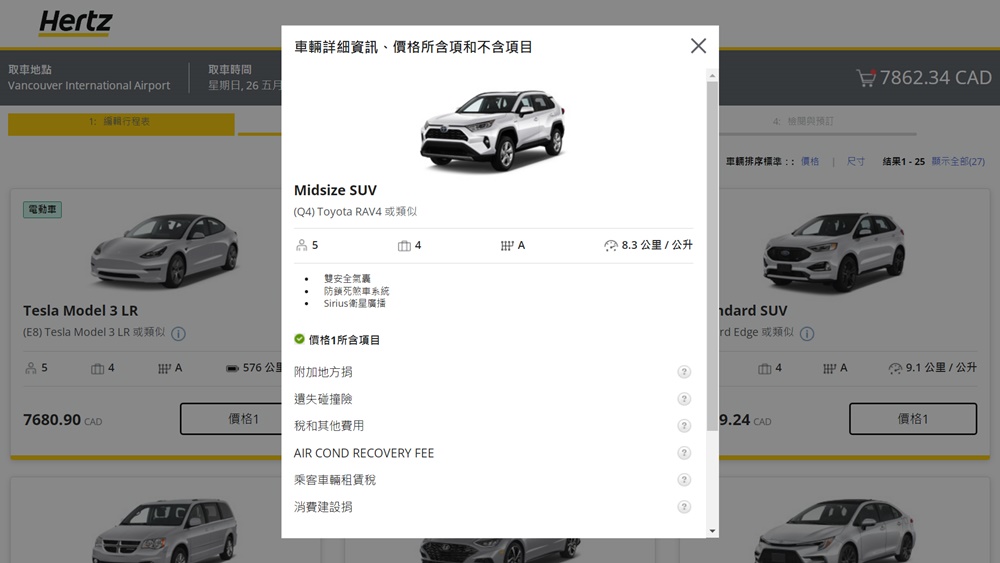Click the Toyota RAV4 image in the dialog
The height and width of the screenshot is (563, 1000).
tap(493, 130)
